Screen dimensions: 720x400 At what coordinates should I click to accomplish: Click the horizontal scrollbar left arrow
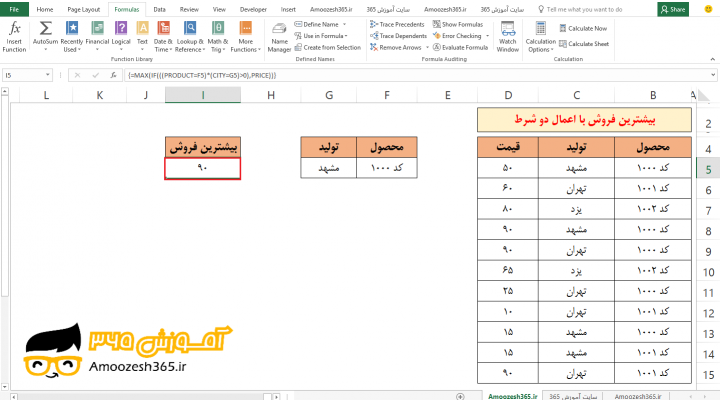14,396
